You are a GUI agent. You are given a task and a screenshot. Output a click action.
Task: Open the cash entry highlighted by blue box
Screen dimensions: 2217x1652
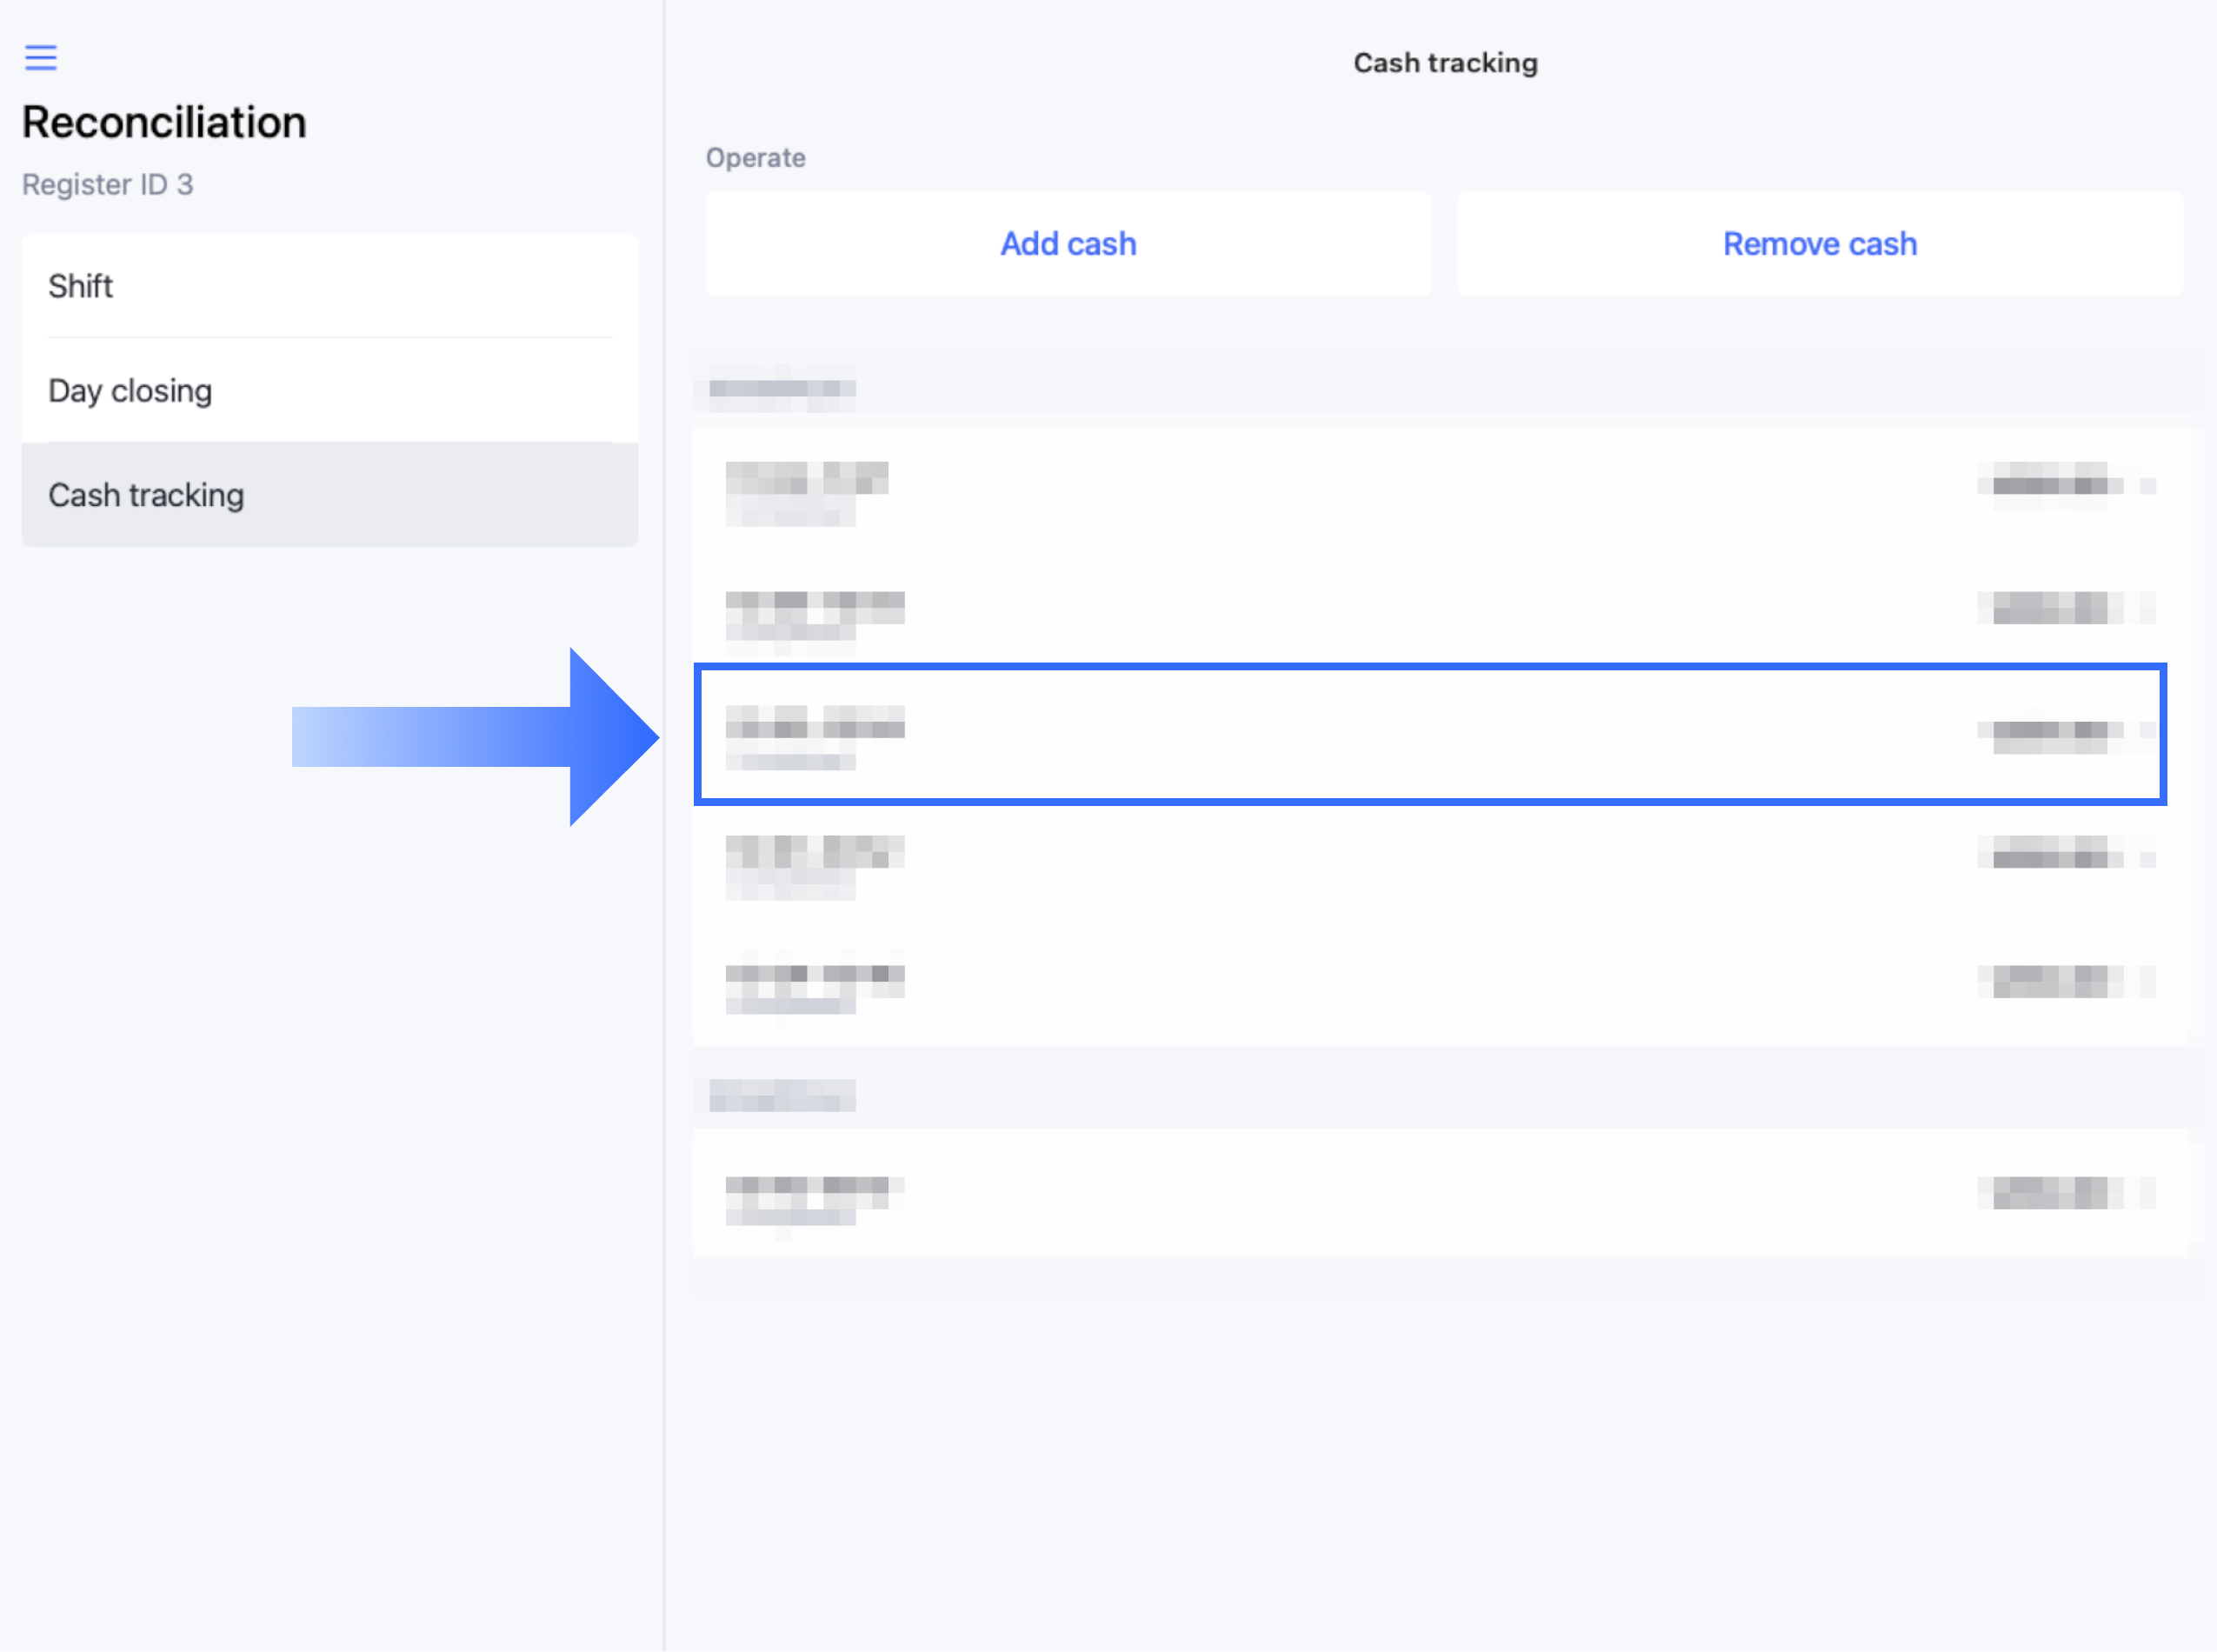coord(1430,734)
